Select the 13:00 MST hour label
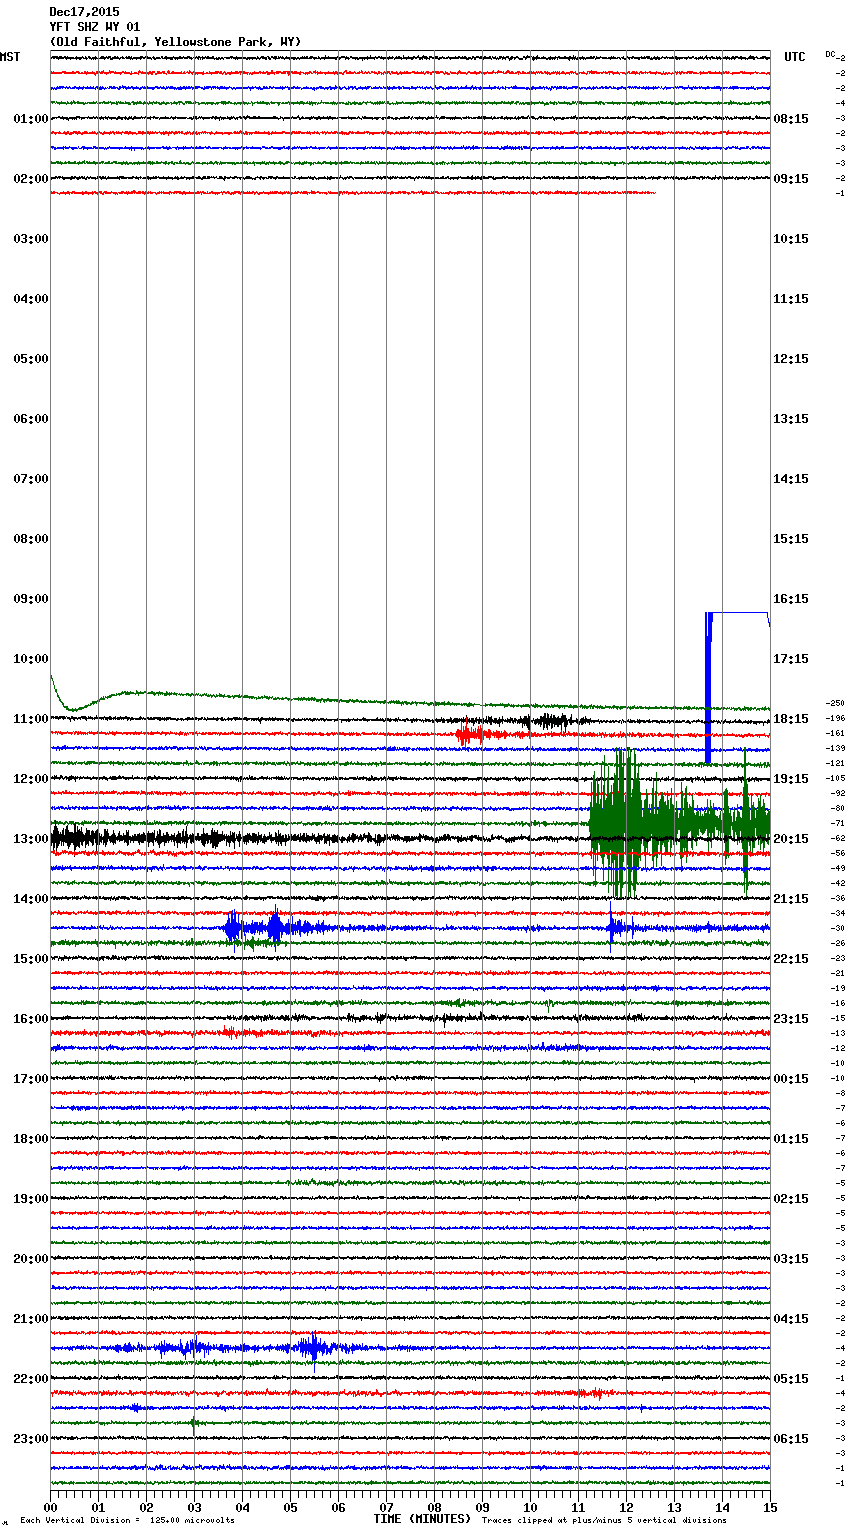 30,839
